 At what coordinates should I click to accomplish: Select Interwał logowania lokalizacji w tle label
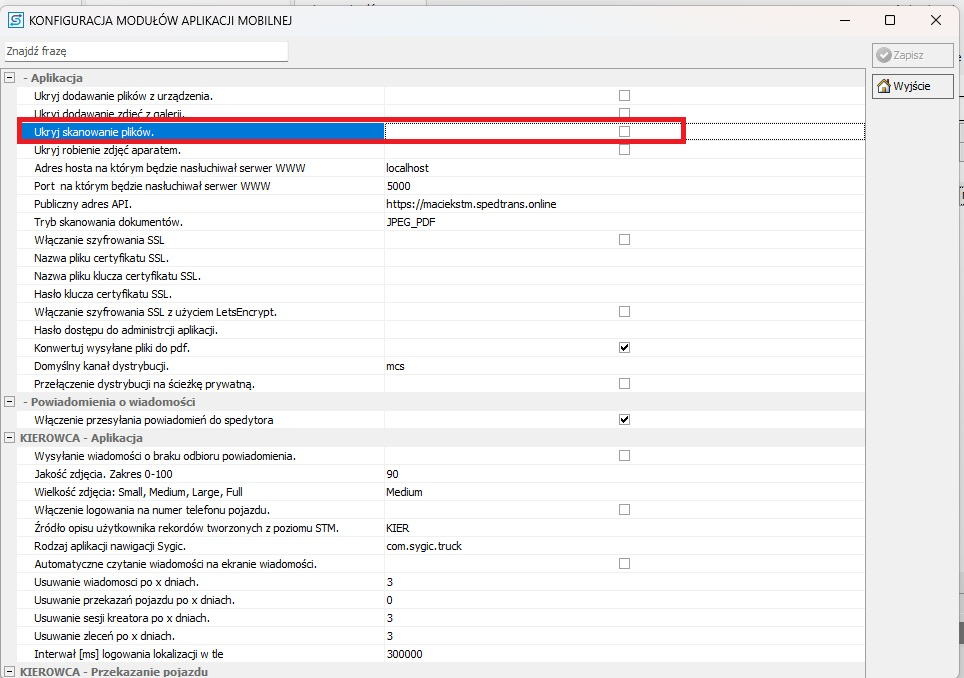tap(128, 654)
